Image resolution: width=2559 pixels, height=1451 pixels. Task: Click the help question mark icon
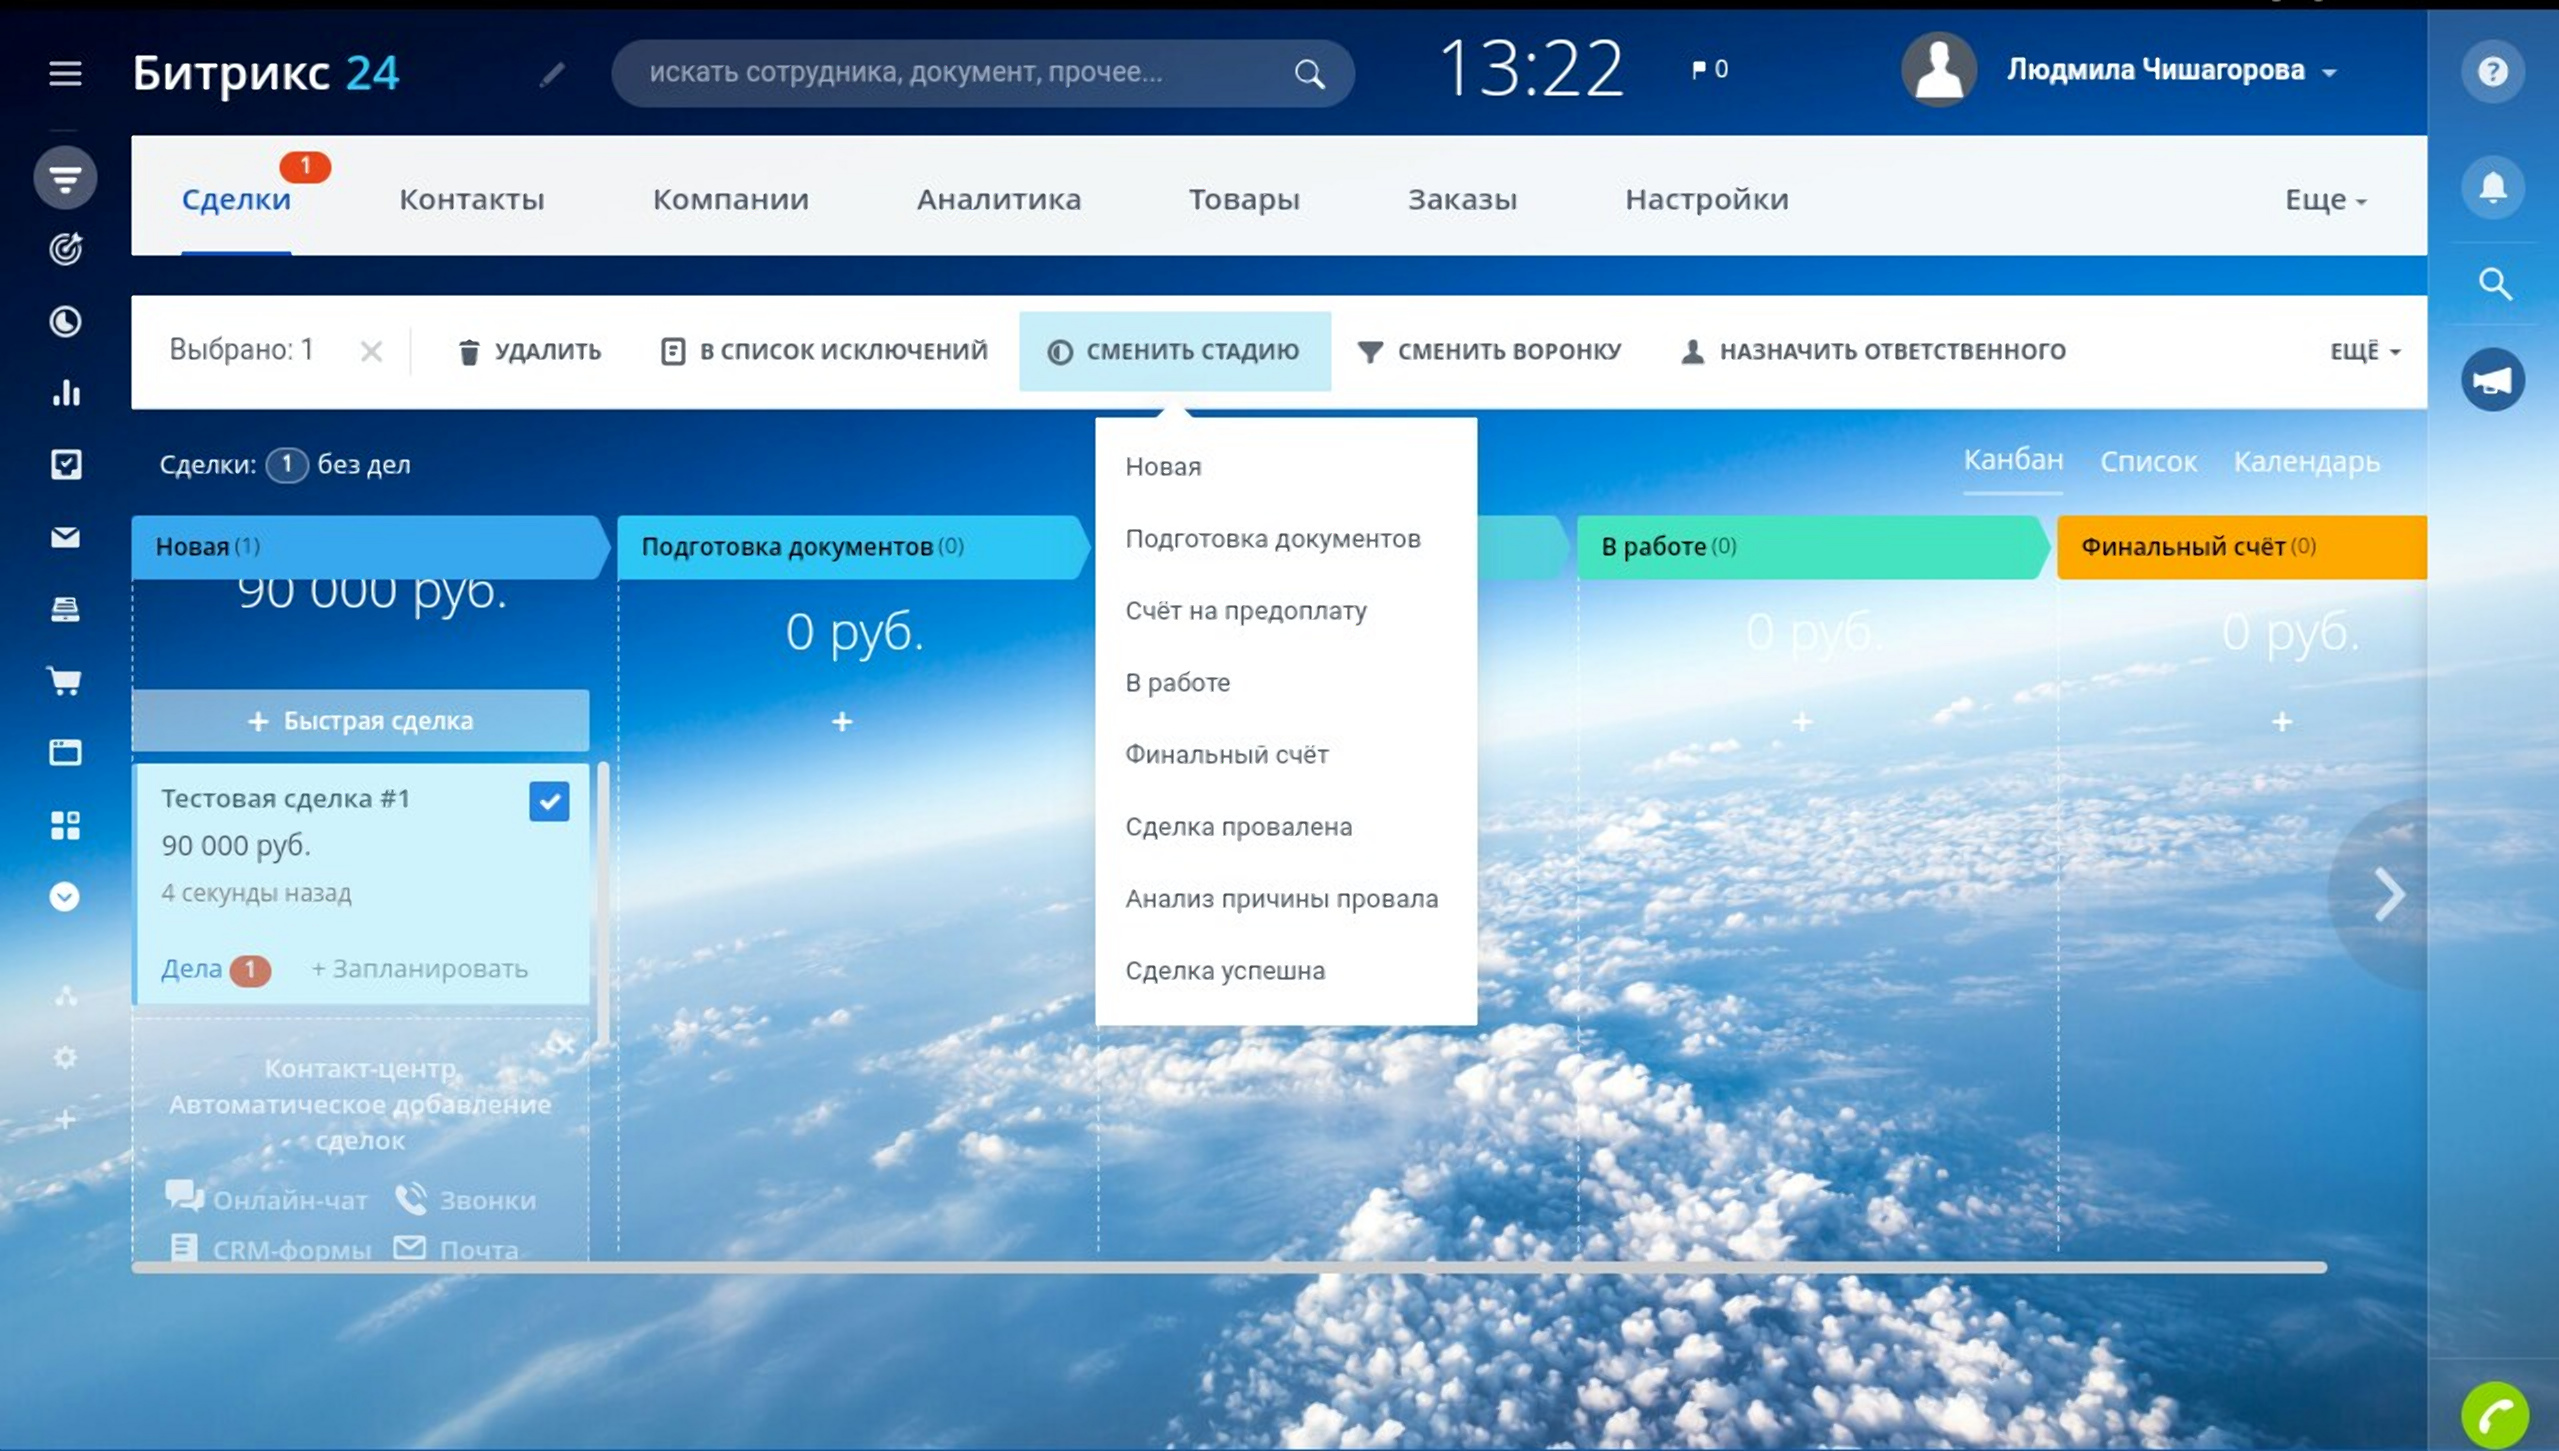pyautogui.click(x=2493, y=72)
